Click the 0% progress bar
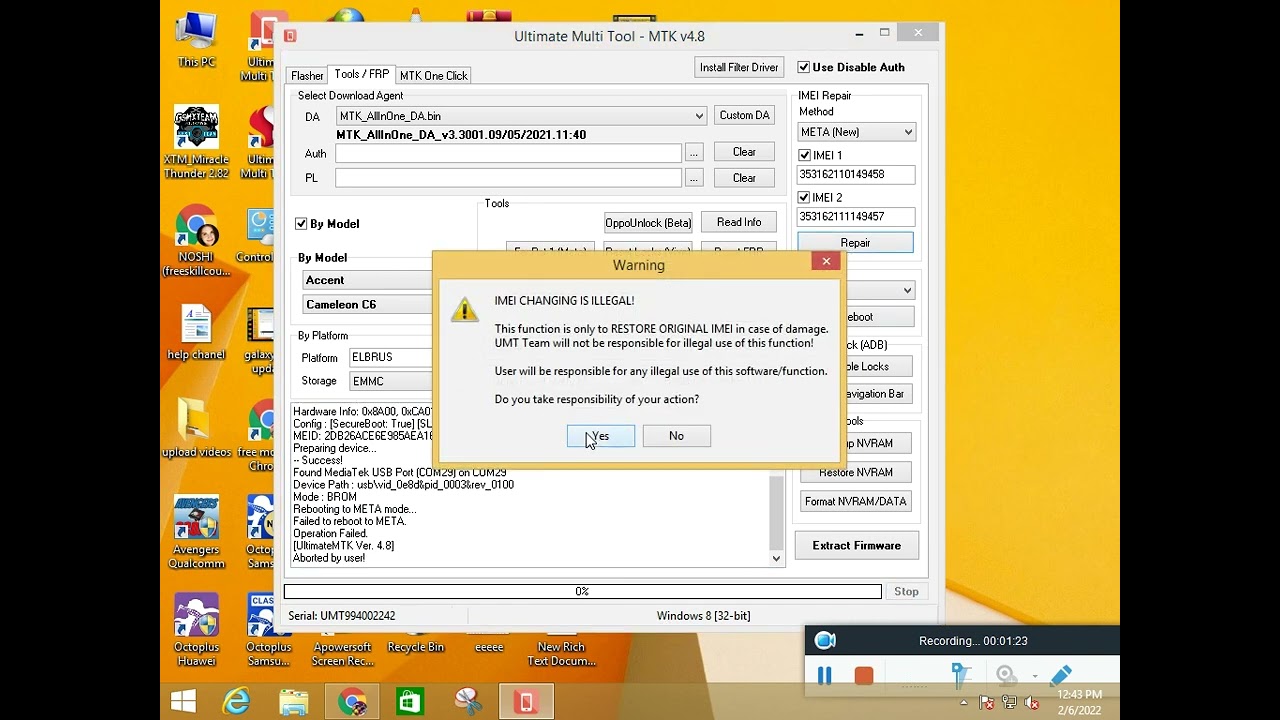The image size is (1280, 720). click(582, 592)
